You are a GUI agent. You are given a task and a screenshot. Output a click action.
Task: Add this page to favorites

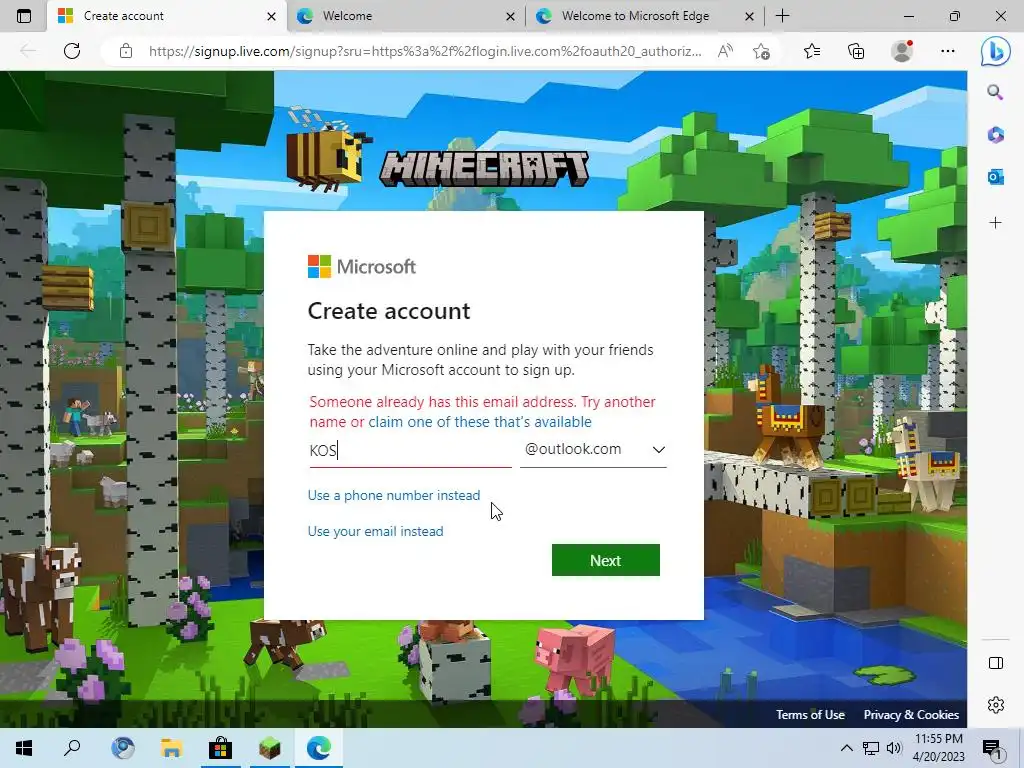761,51
